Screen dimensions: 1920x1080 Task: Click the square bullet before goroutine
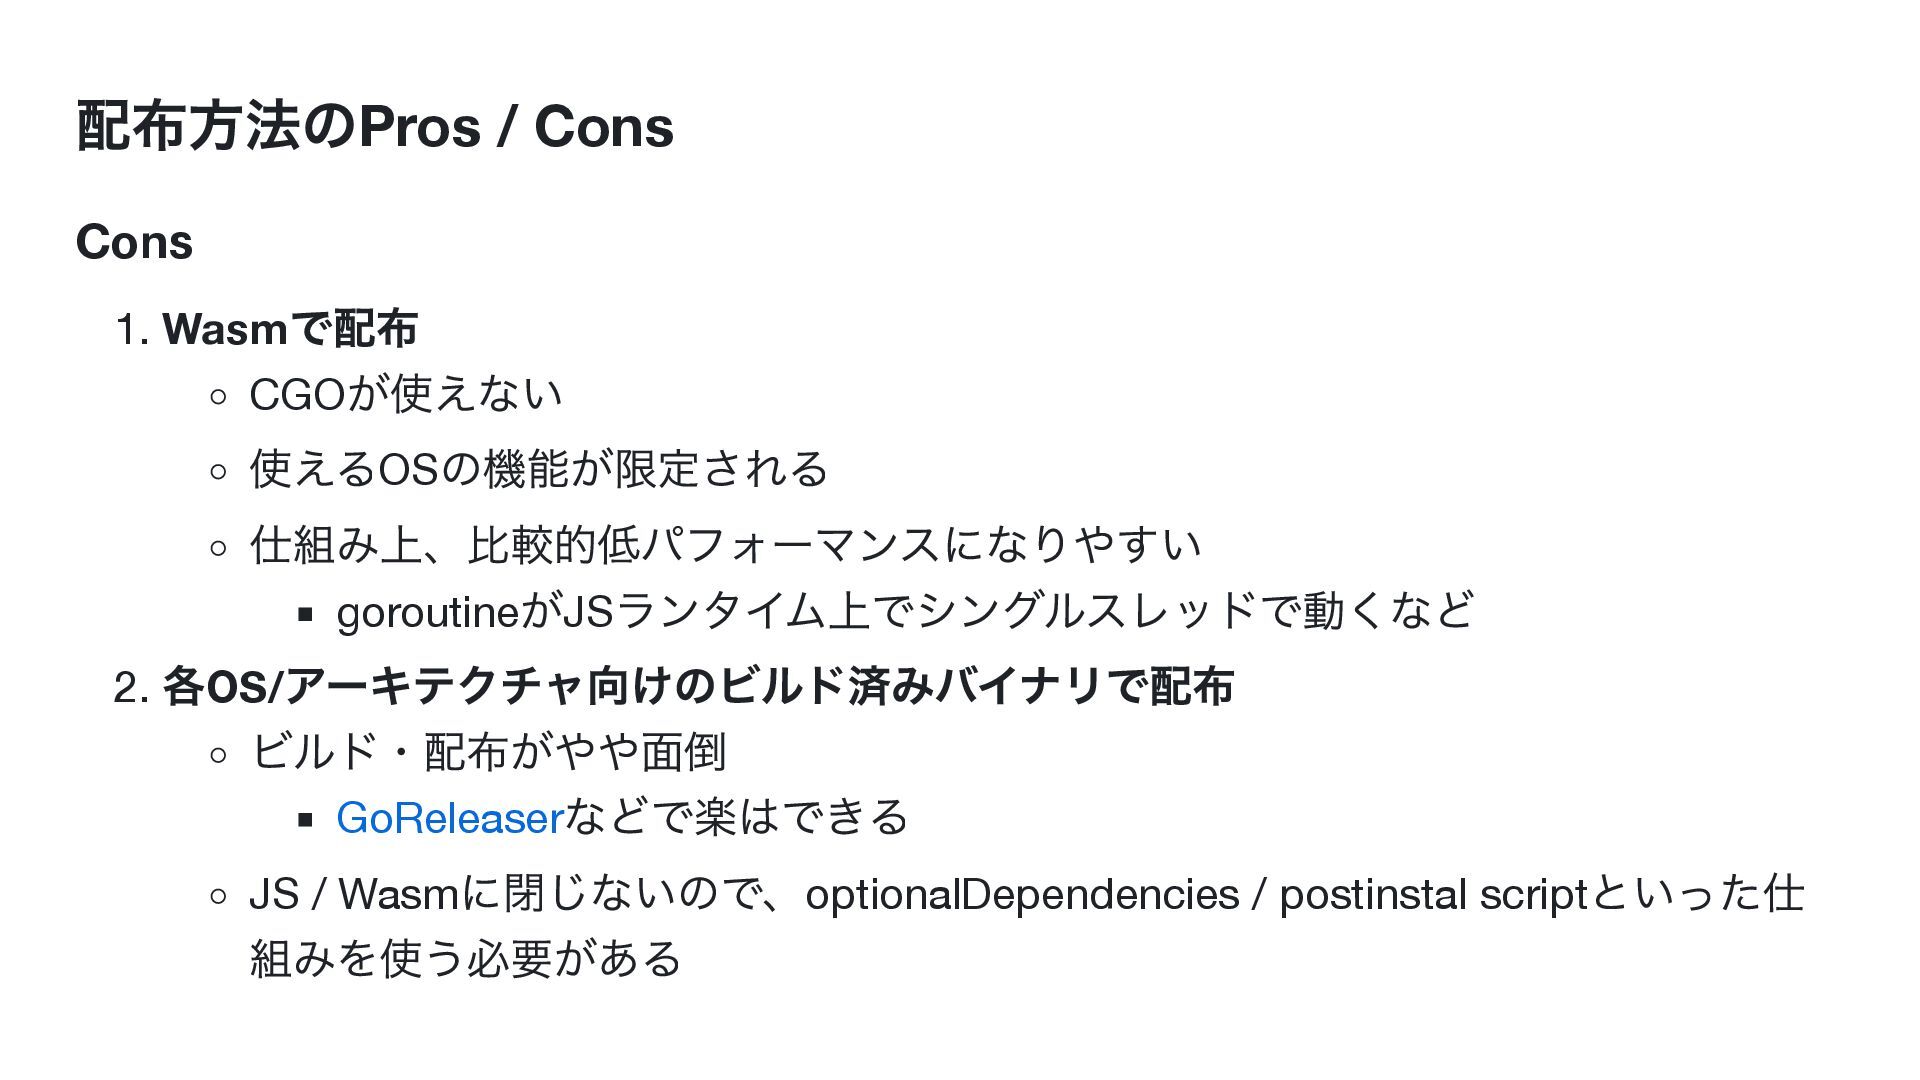306,614
